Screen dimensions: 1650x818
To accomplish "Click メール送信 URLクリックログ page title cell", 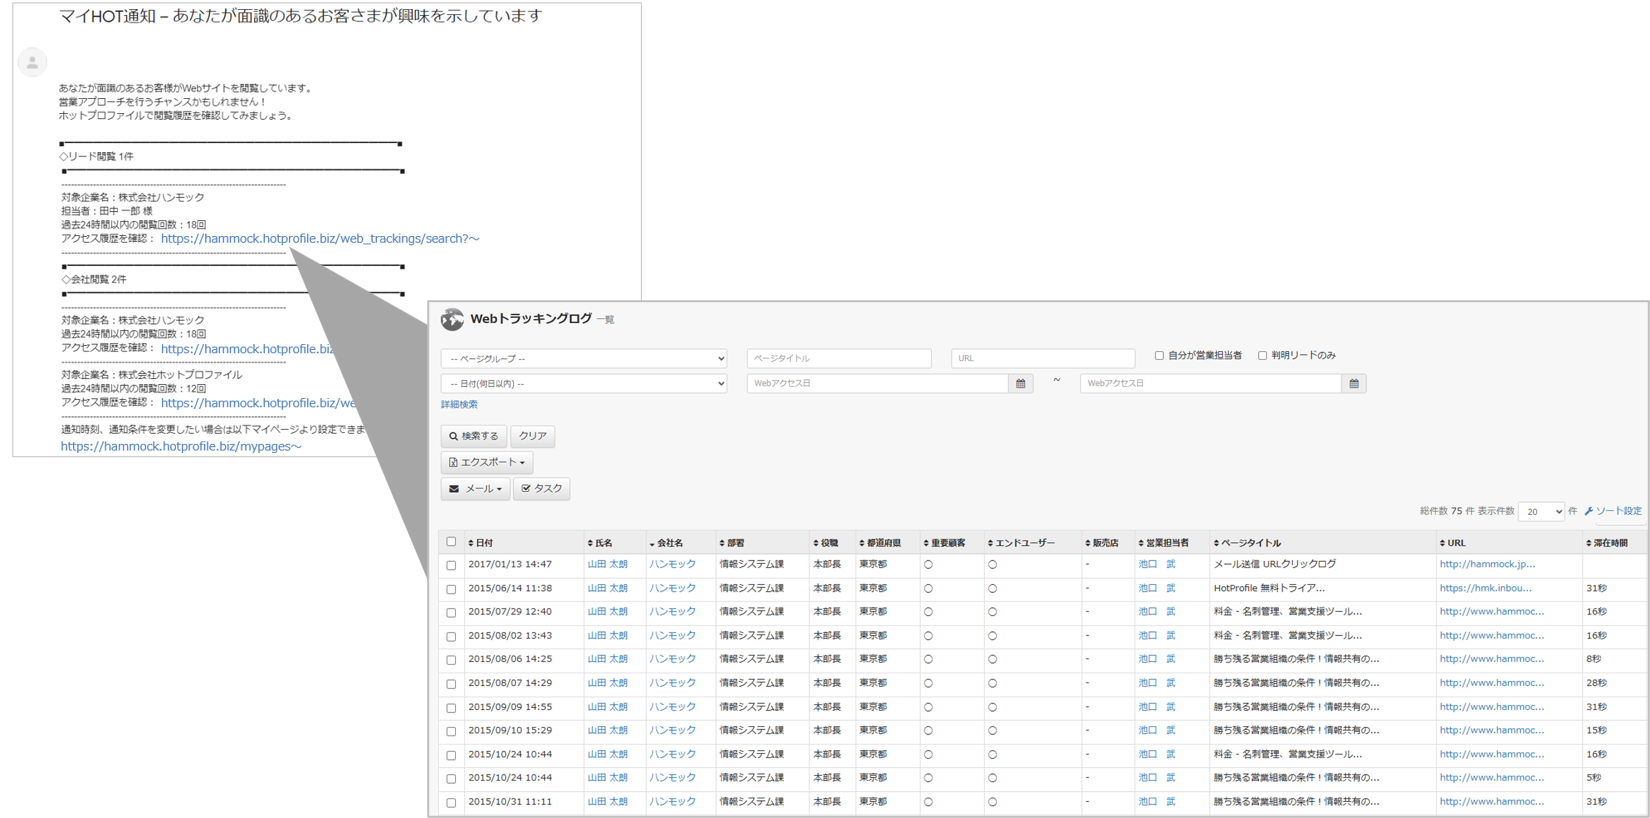I will pos(1275,565).
